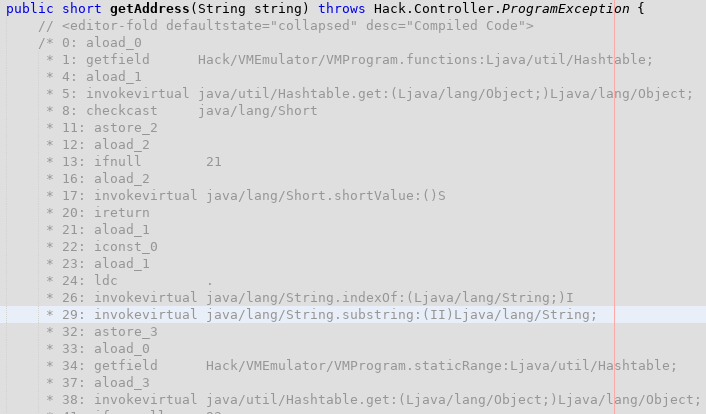Click the String.indexOf invokevirtual line
The width and height of the screenshot is (706, 414).
[310, 298]
